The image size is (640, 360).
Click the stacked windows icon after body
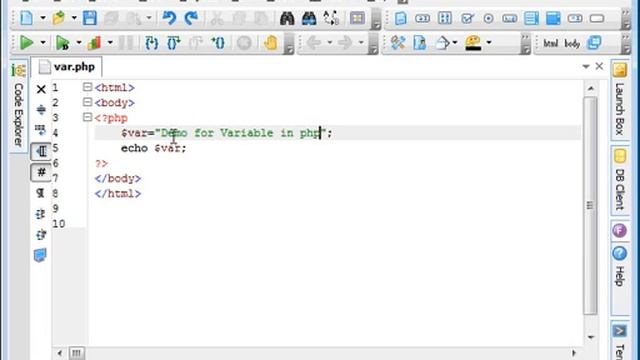click(594, 43)
